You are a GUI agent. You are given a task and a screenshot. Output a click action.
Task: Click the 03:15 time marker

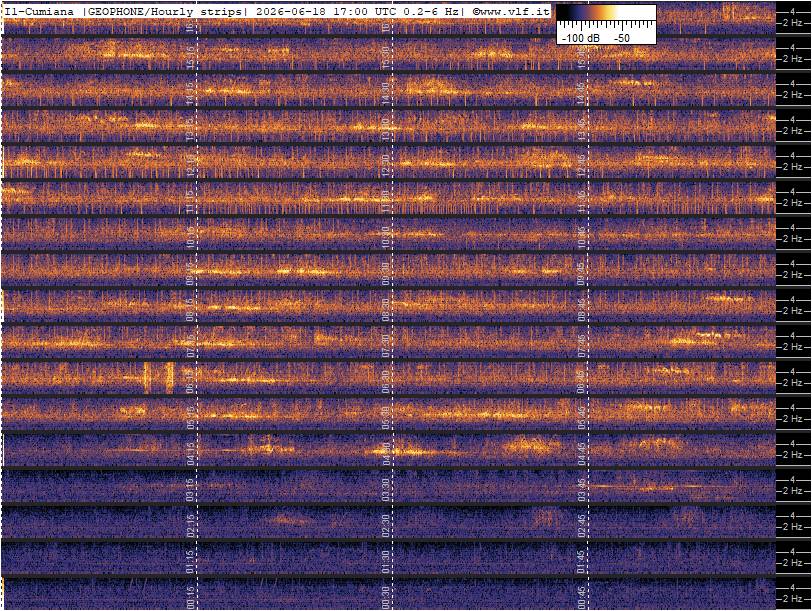(x=191, y=490)
